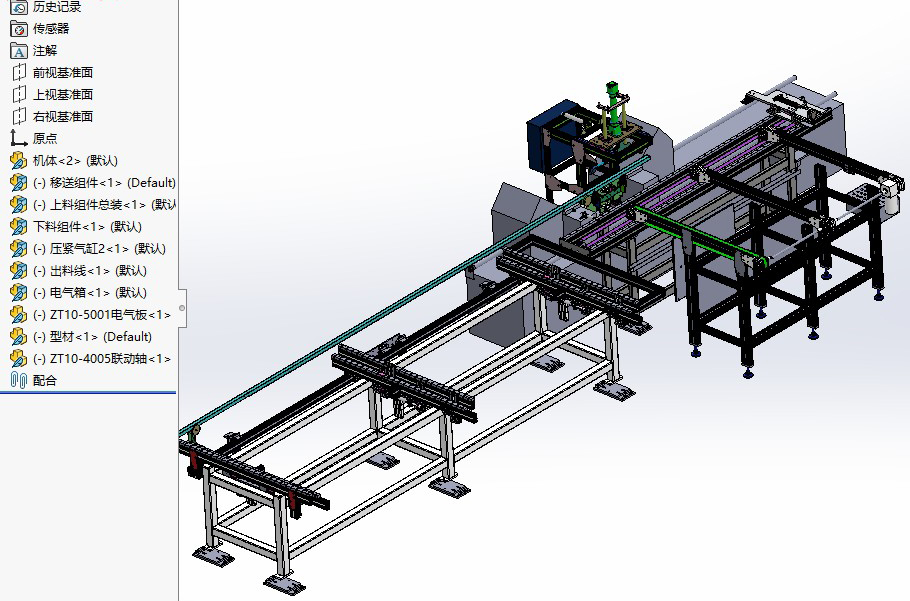
Task: Click the 型材<1> part icon
Action: [19, 337]
